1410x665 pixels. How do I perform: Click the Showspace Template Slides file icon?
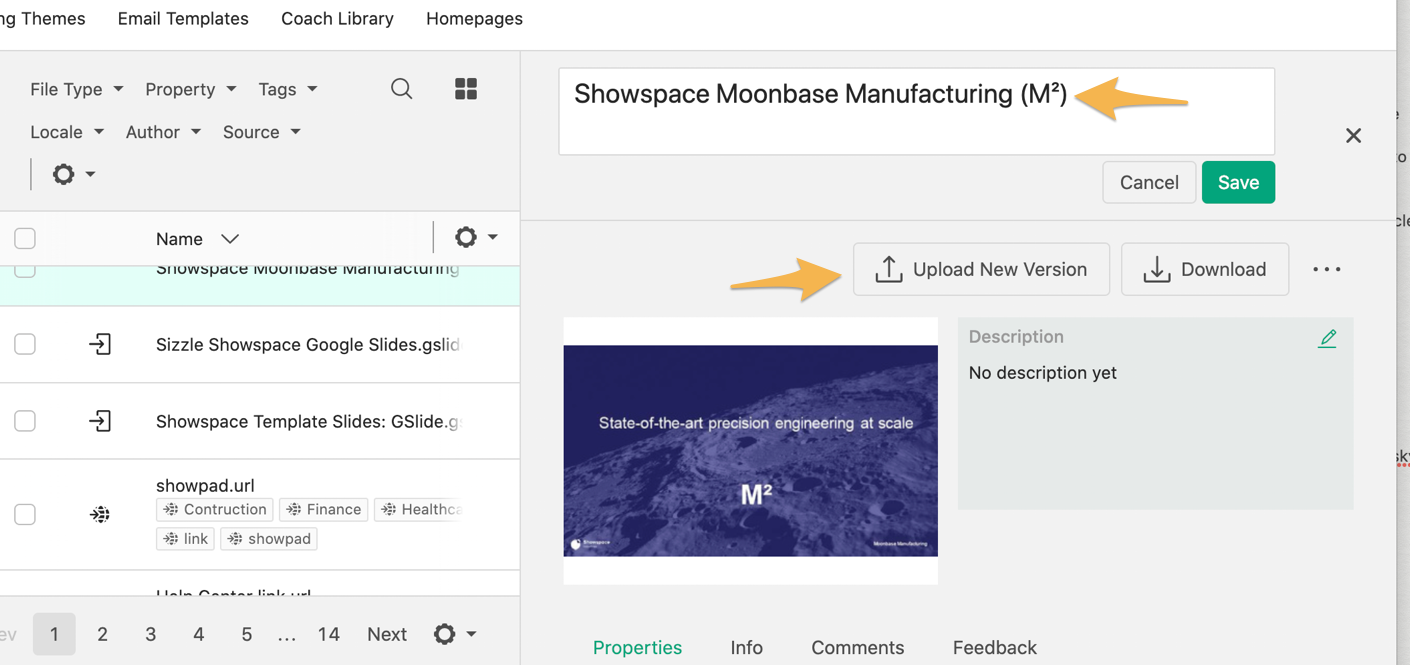click(100, 421)
